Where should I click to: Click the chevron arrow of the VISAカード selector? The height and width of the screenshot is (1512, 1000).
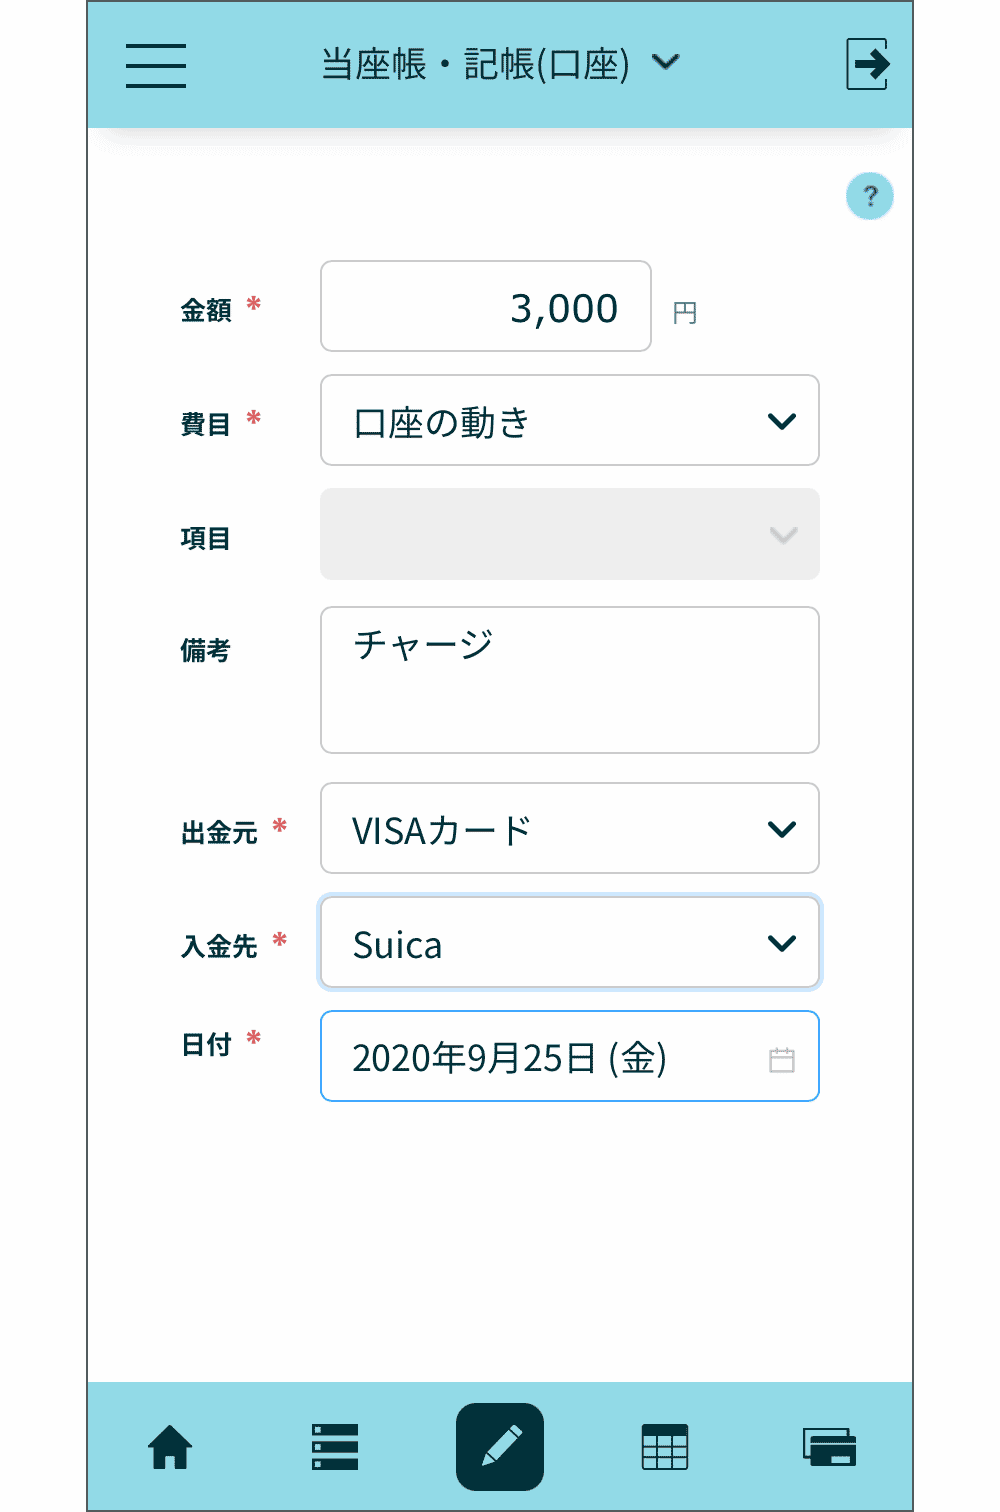(x=782, y=829)
